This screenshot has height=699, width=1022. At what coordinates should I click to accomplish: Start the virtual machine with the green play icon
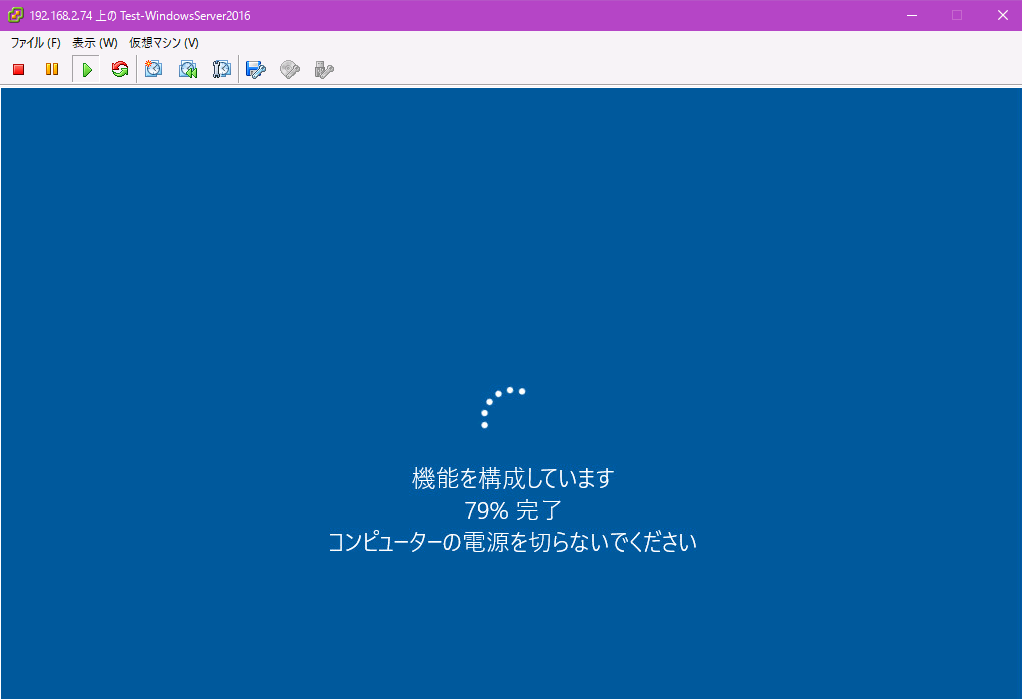[x=86, y=69]
